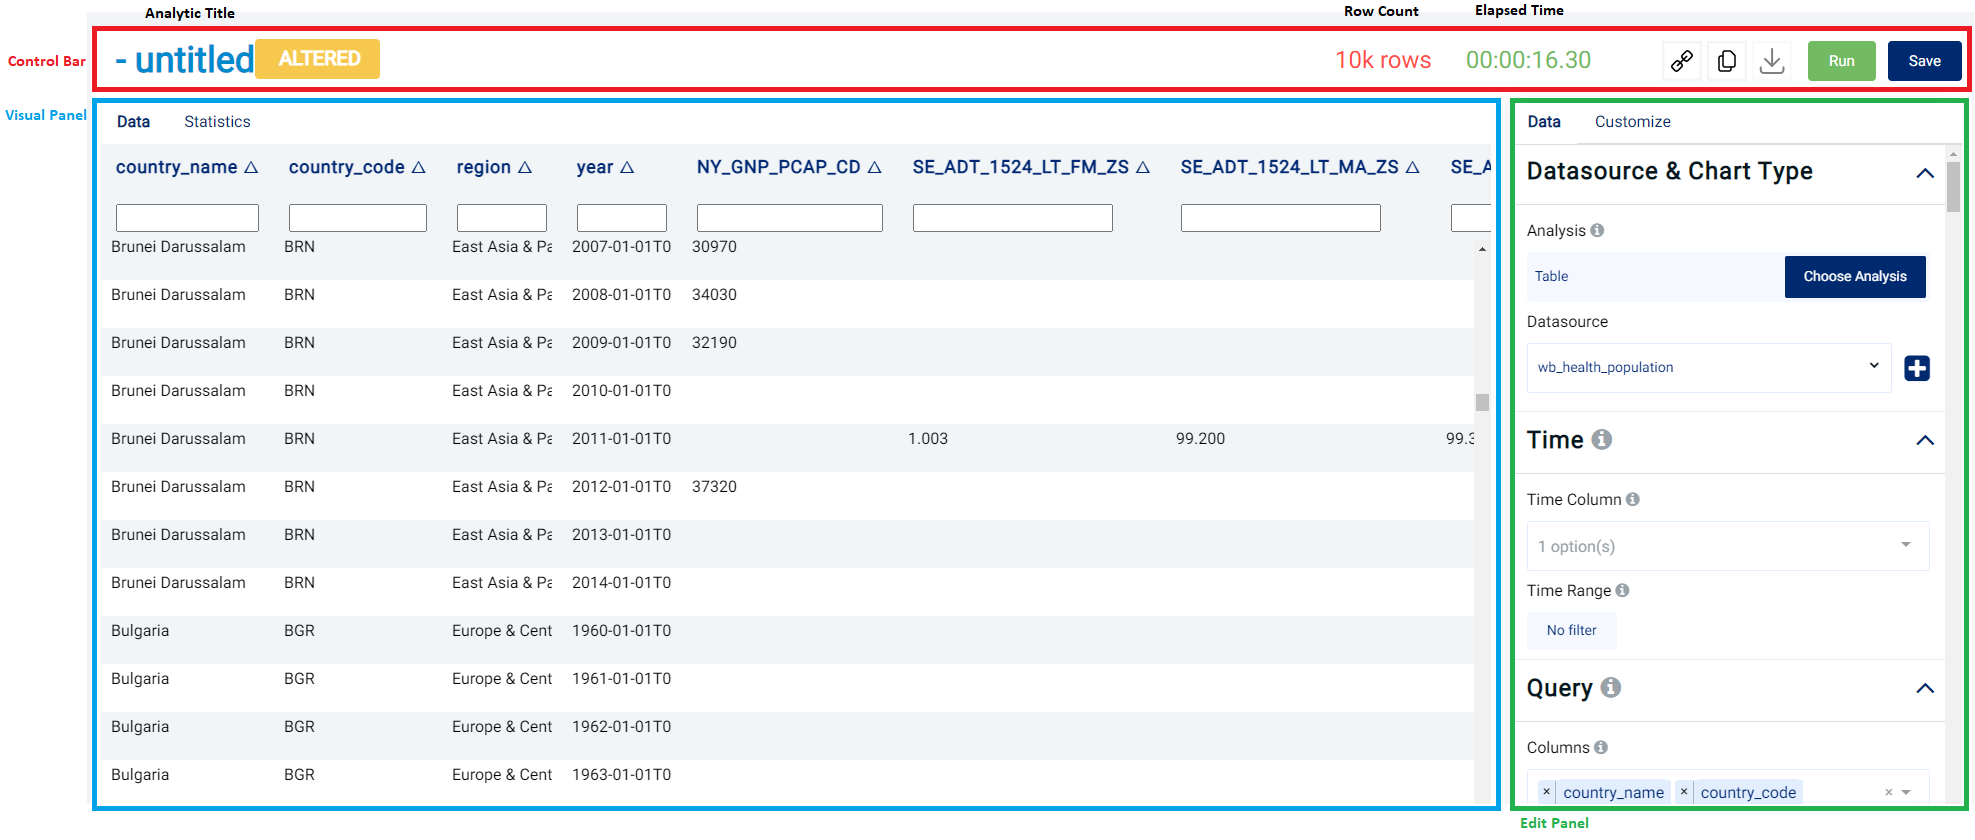Copy the analytic link icon
The width and height of the screenshot is (1975, 840).
pos(1682,61)
